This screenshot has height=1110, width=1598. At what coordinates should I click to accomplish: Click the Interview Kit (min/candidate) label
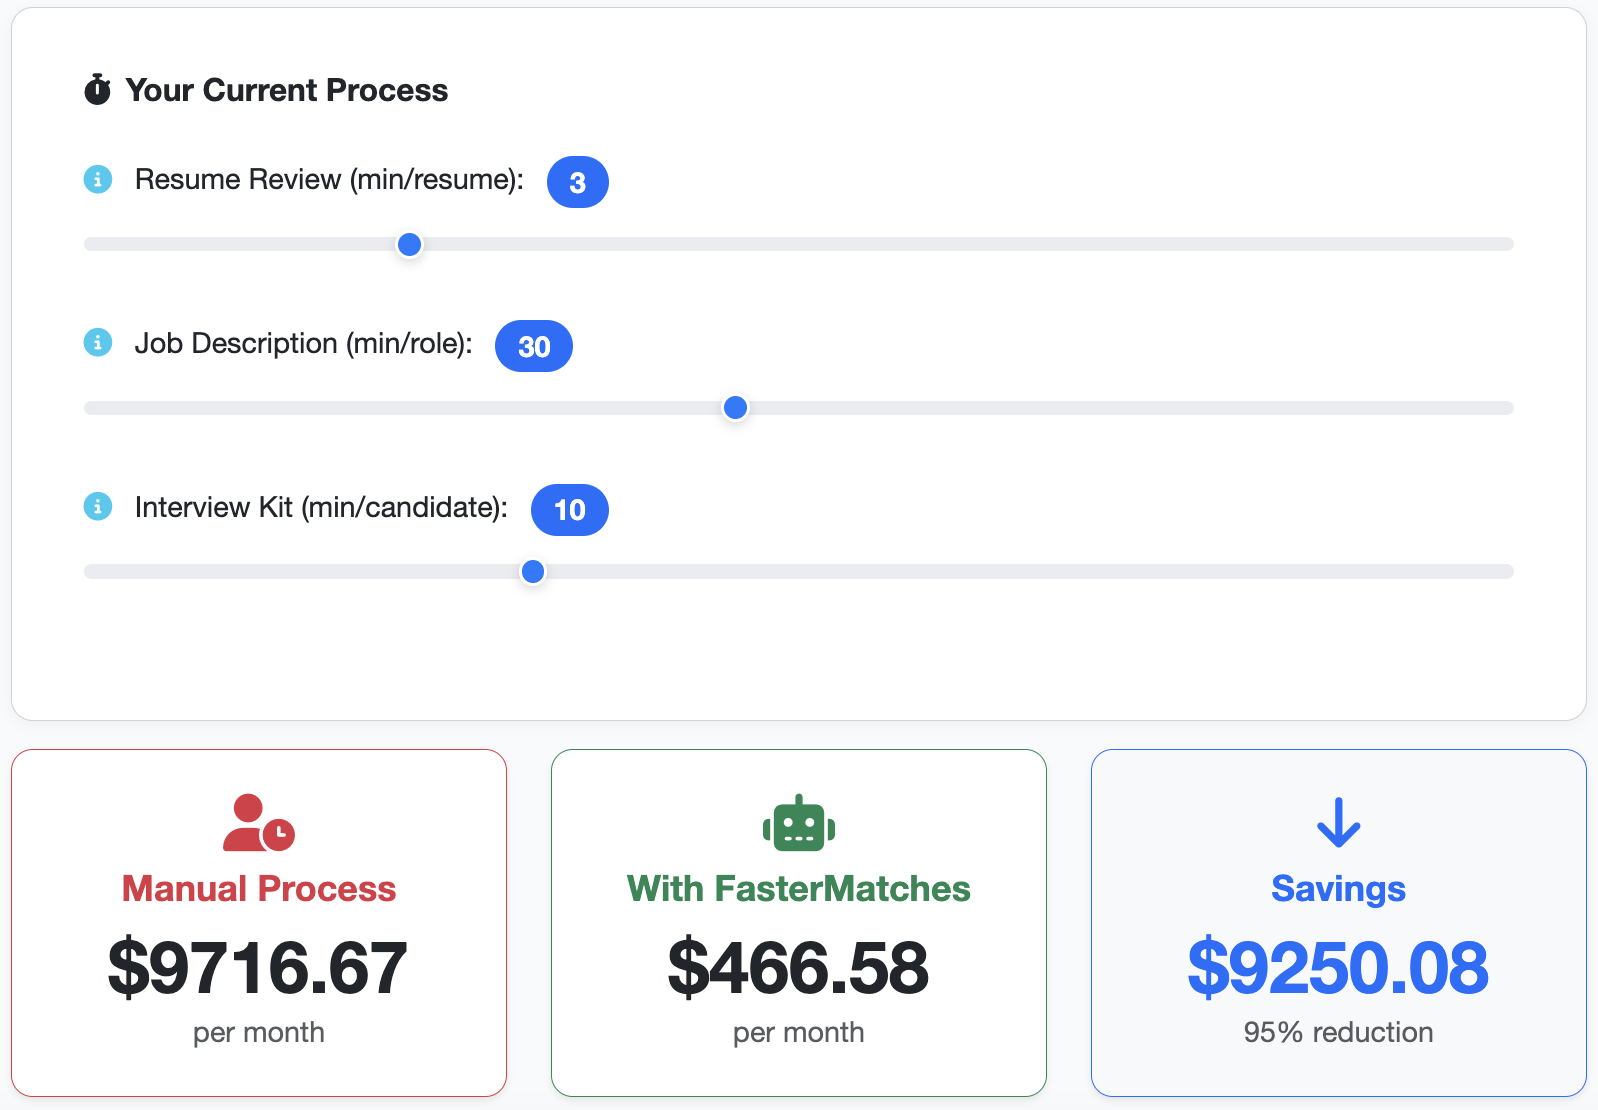(x=321, y=508)
